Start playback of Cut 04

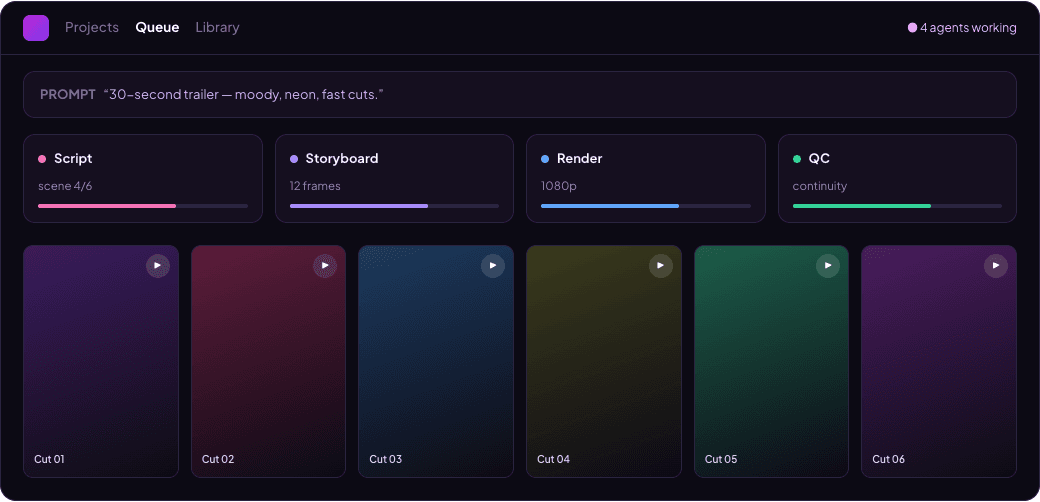tap(661, 266)
